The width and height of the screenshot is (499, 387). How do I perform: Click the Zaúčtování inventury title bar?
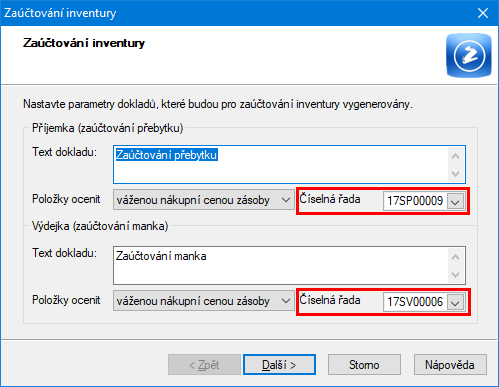tap(233, 13)
